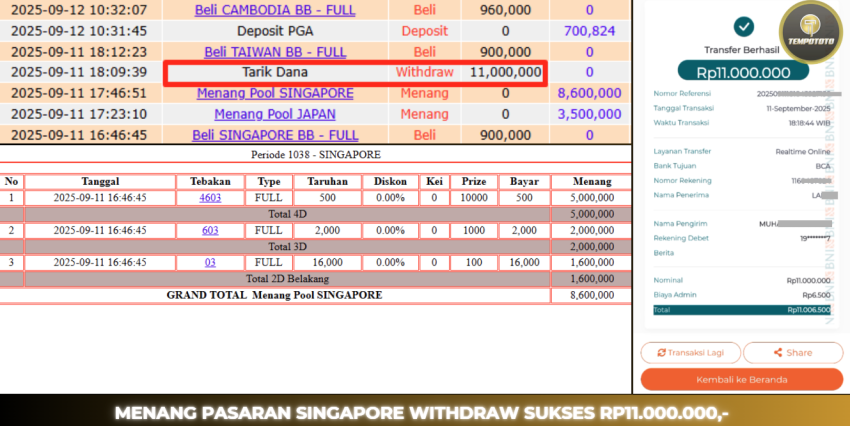Select the Menang type cell for JAPAN row
The width and height of the screenshot is (850, 426).
click(424, 114)
